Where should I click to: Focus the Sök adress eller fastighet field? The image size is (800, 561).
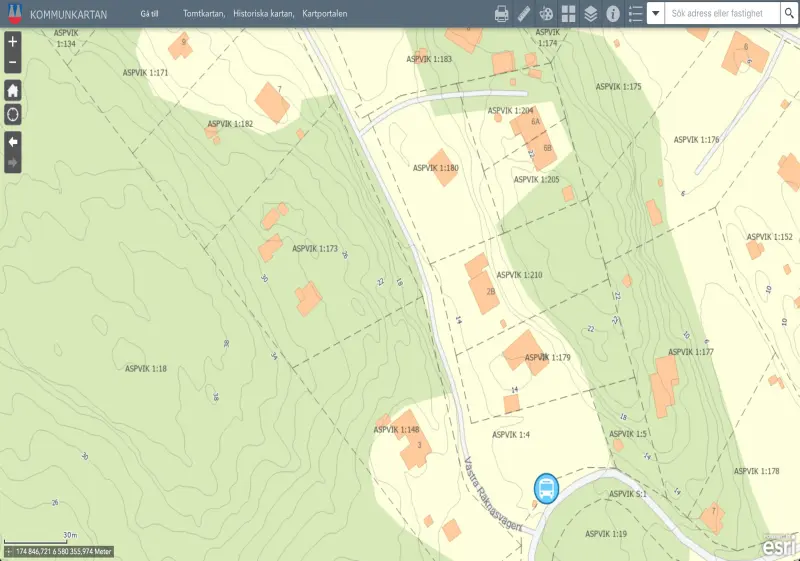click(x=722, y=13)
